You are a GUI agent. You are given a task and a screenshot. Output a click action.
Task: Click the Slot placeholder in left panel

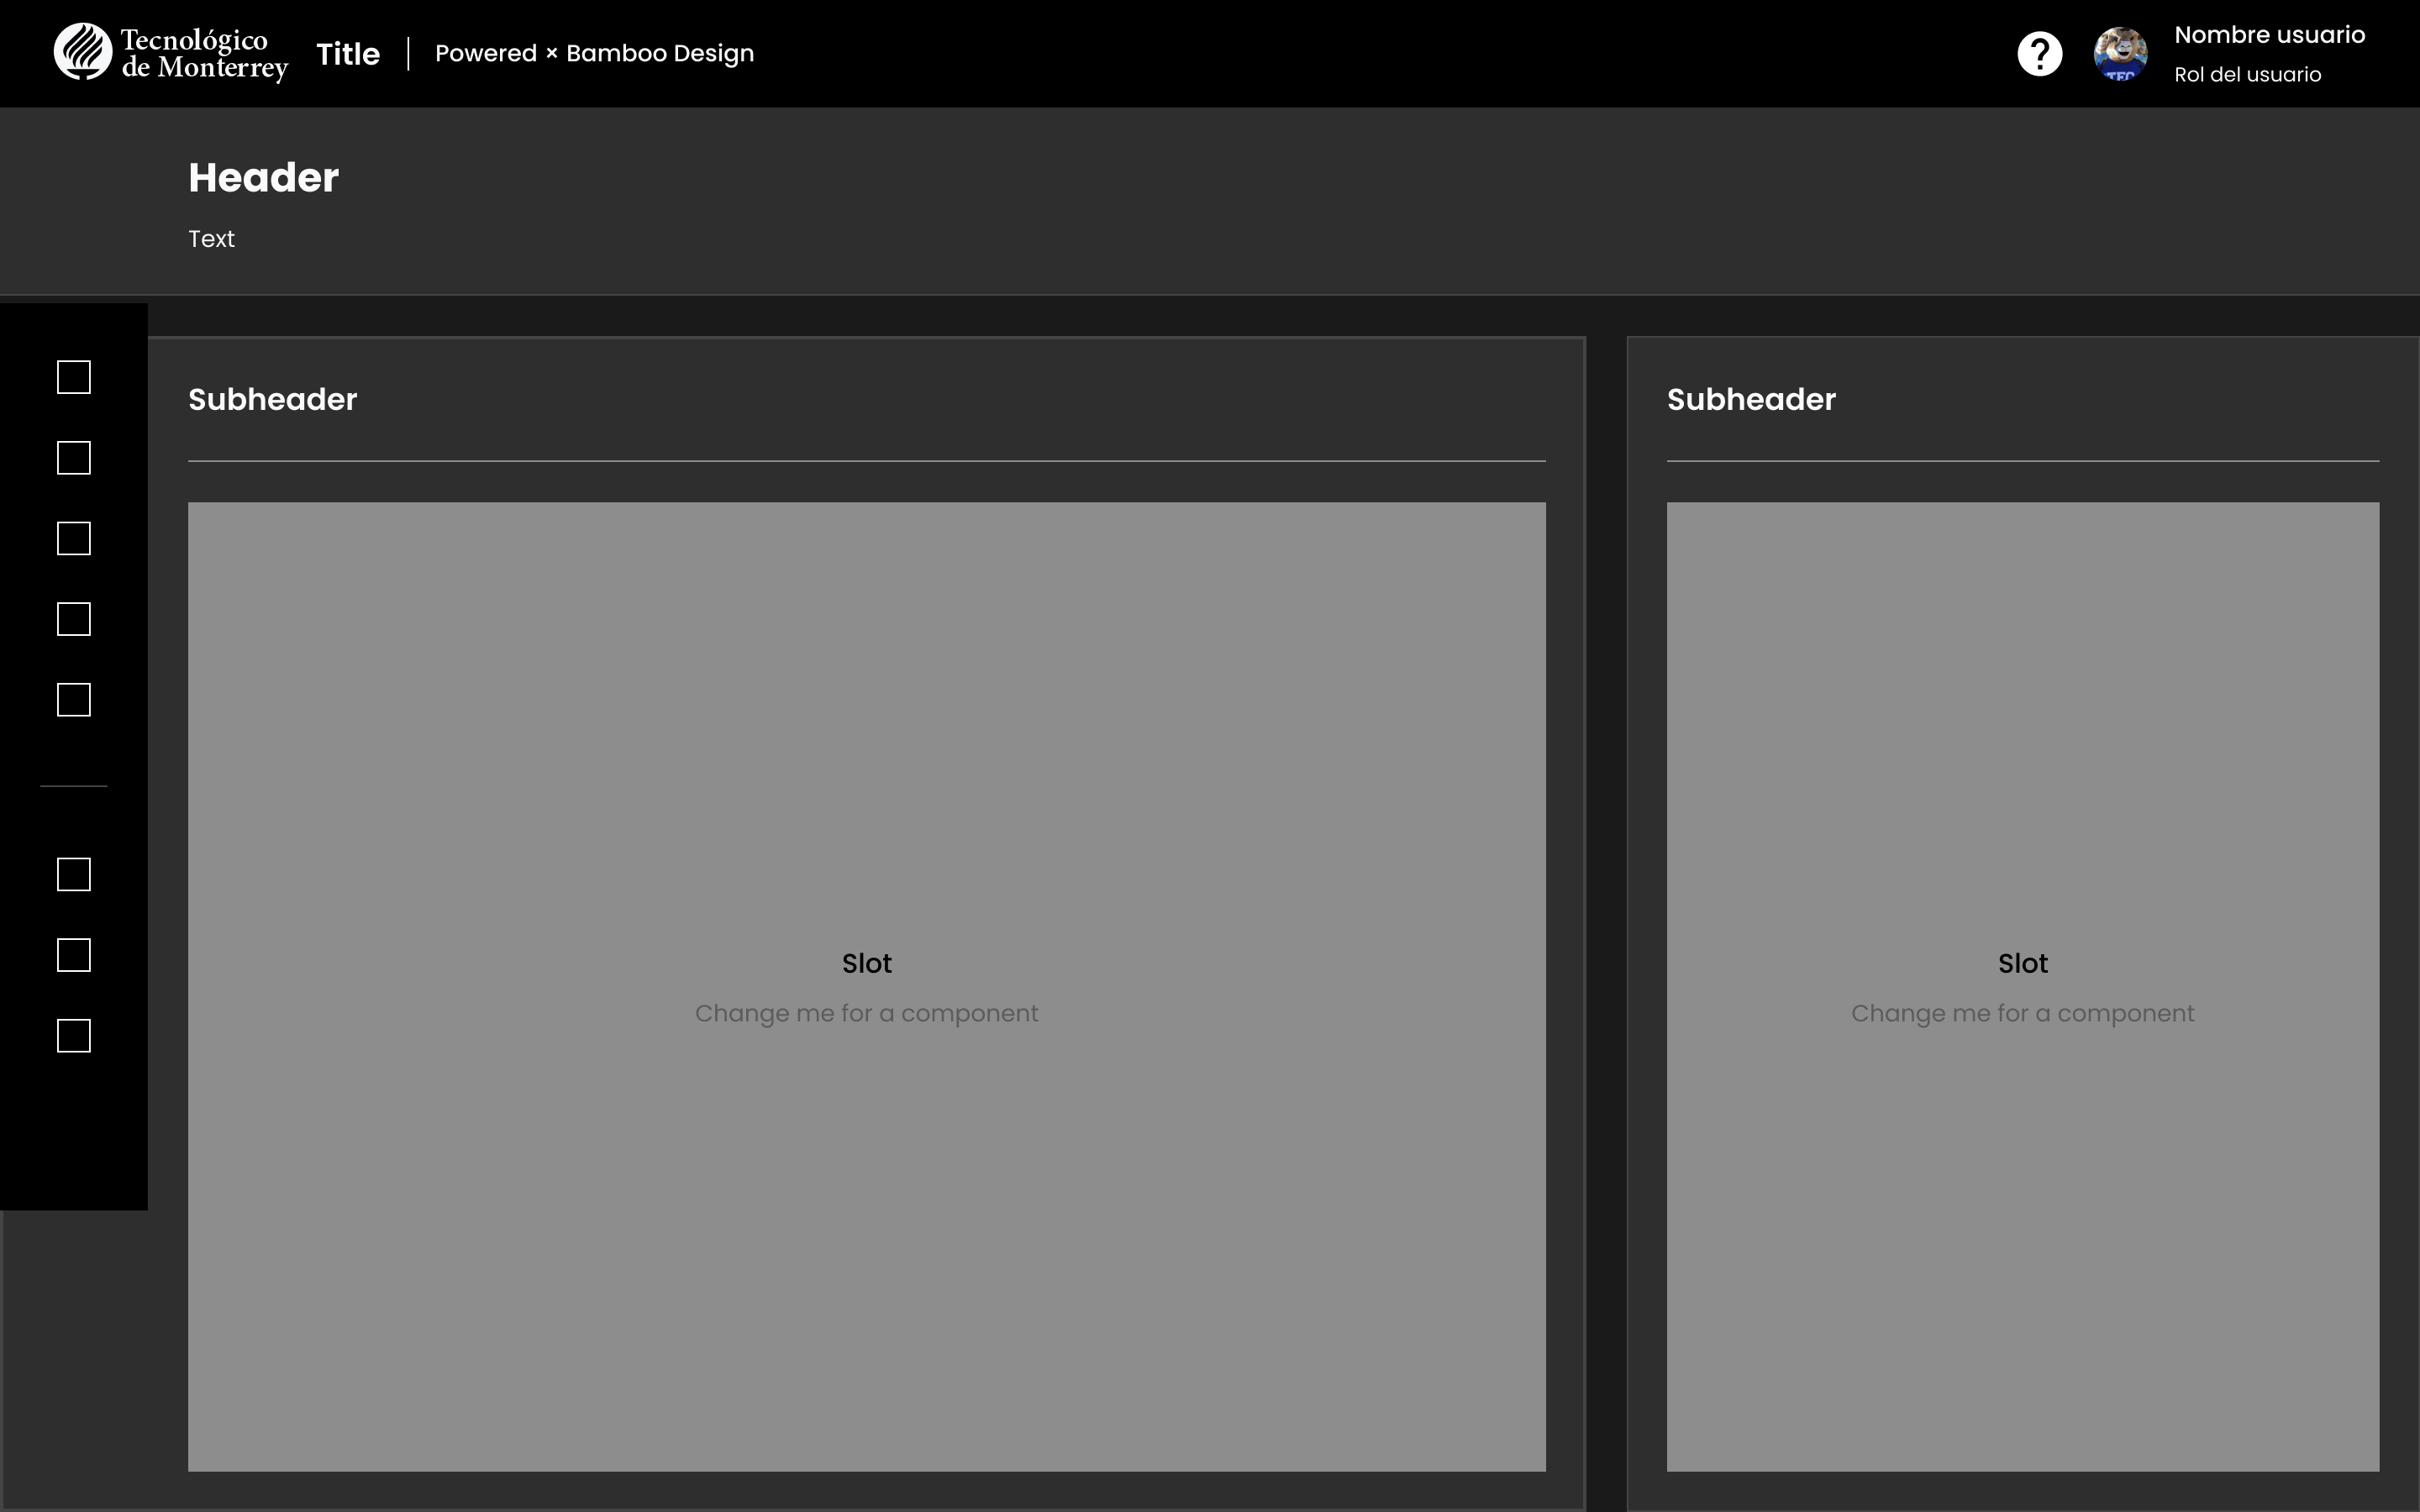coord(867,987)
